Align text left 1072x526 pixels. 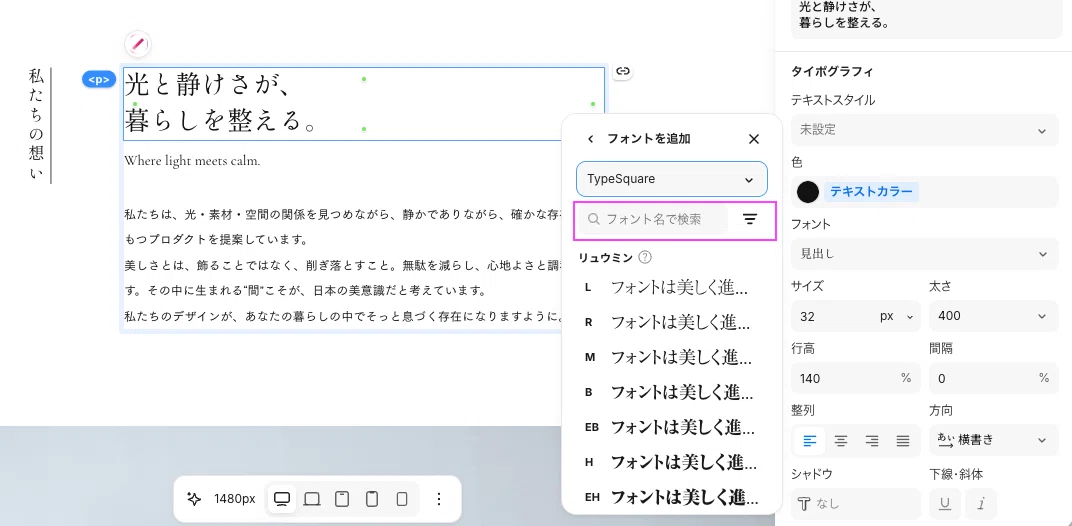coord(810,441)
